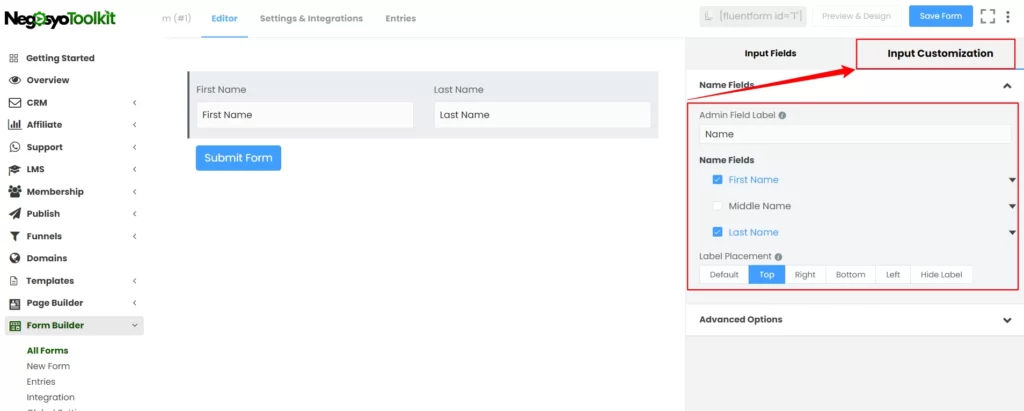The height and width of the screenshot is (411, 1024).
Task: Open Integration link in sidebar
Action: point(51,397)
